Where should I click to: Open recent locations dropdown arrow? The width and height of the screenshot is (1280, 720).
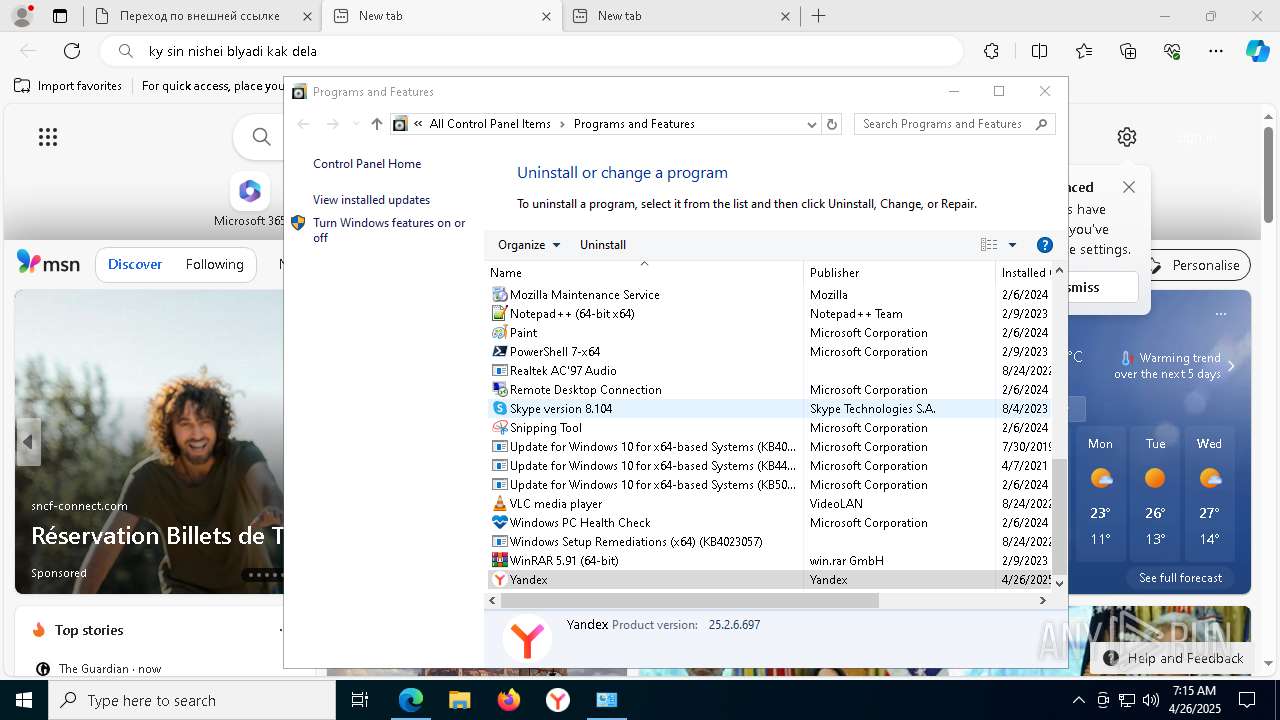355,124
